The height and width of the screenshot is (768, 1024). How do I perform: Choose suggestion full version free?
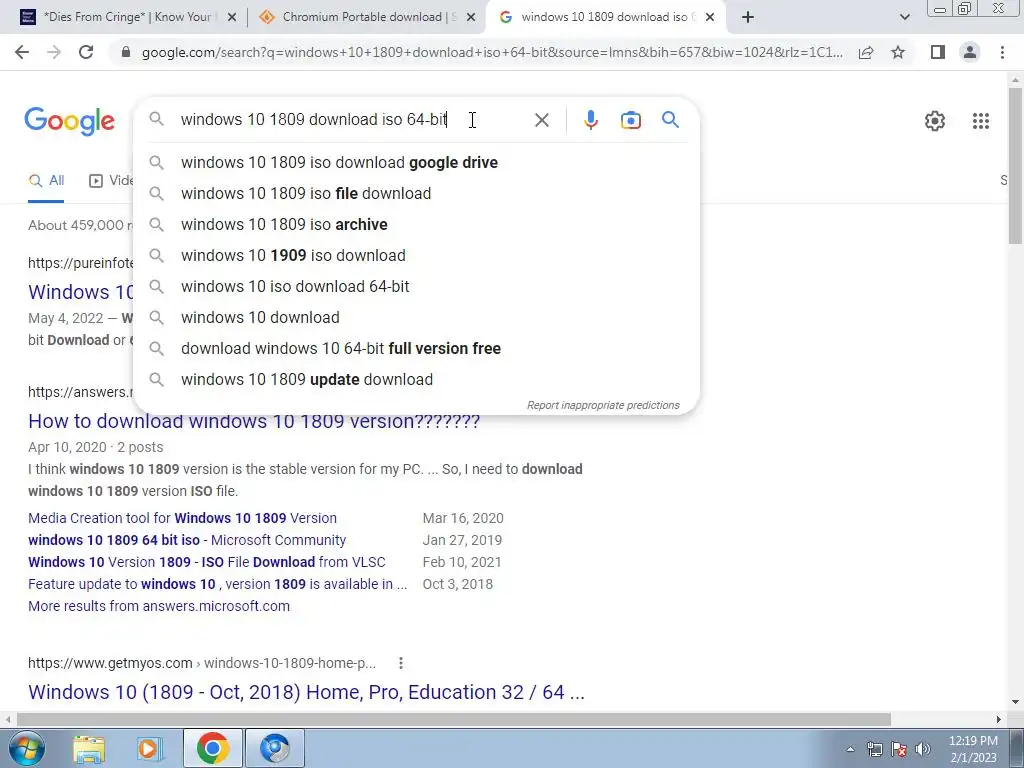pyautogui.click(x=416, y=348)
